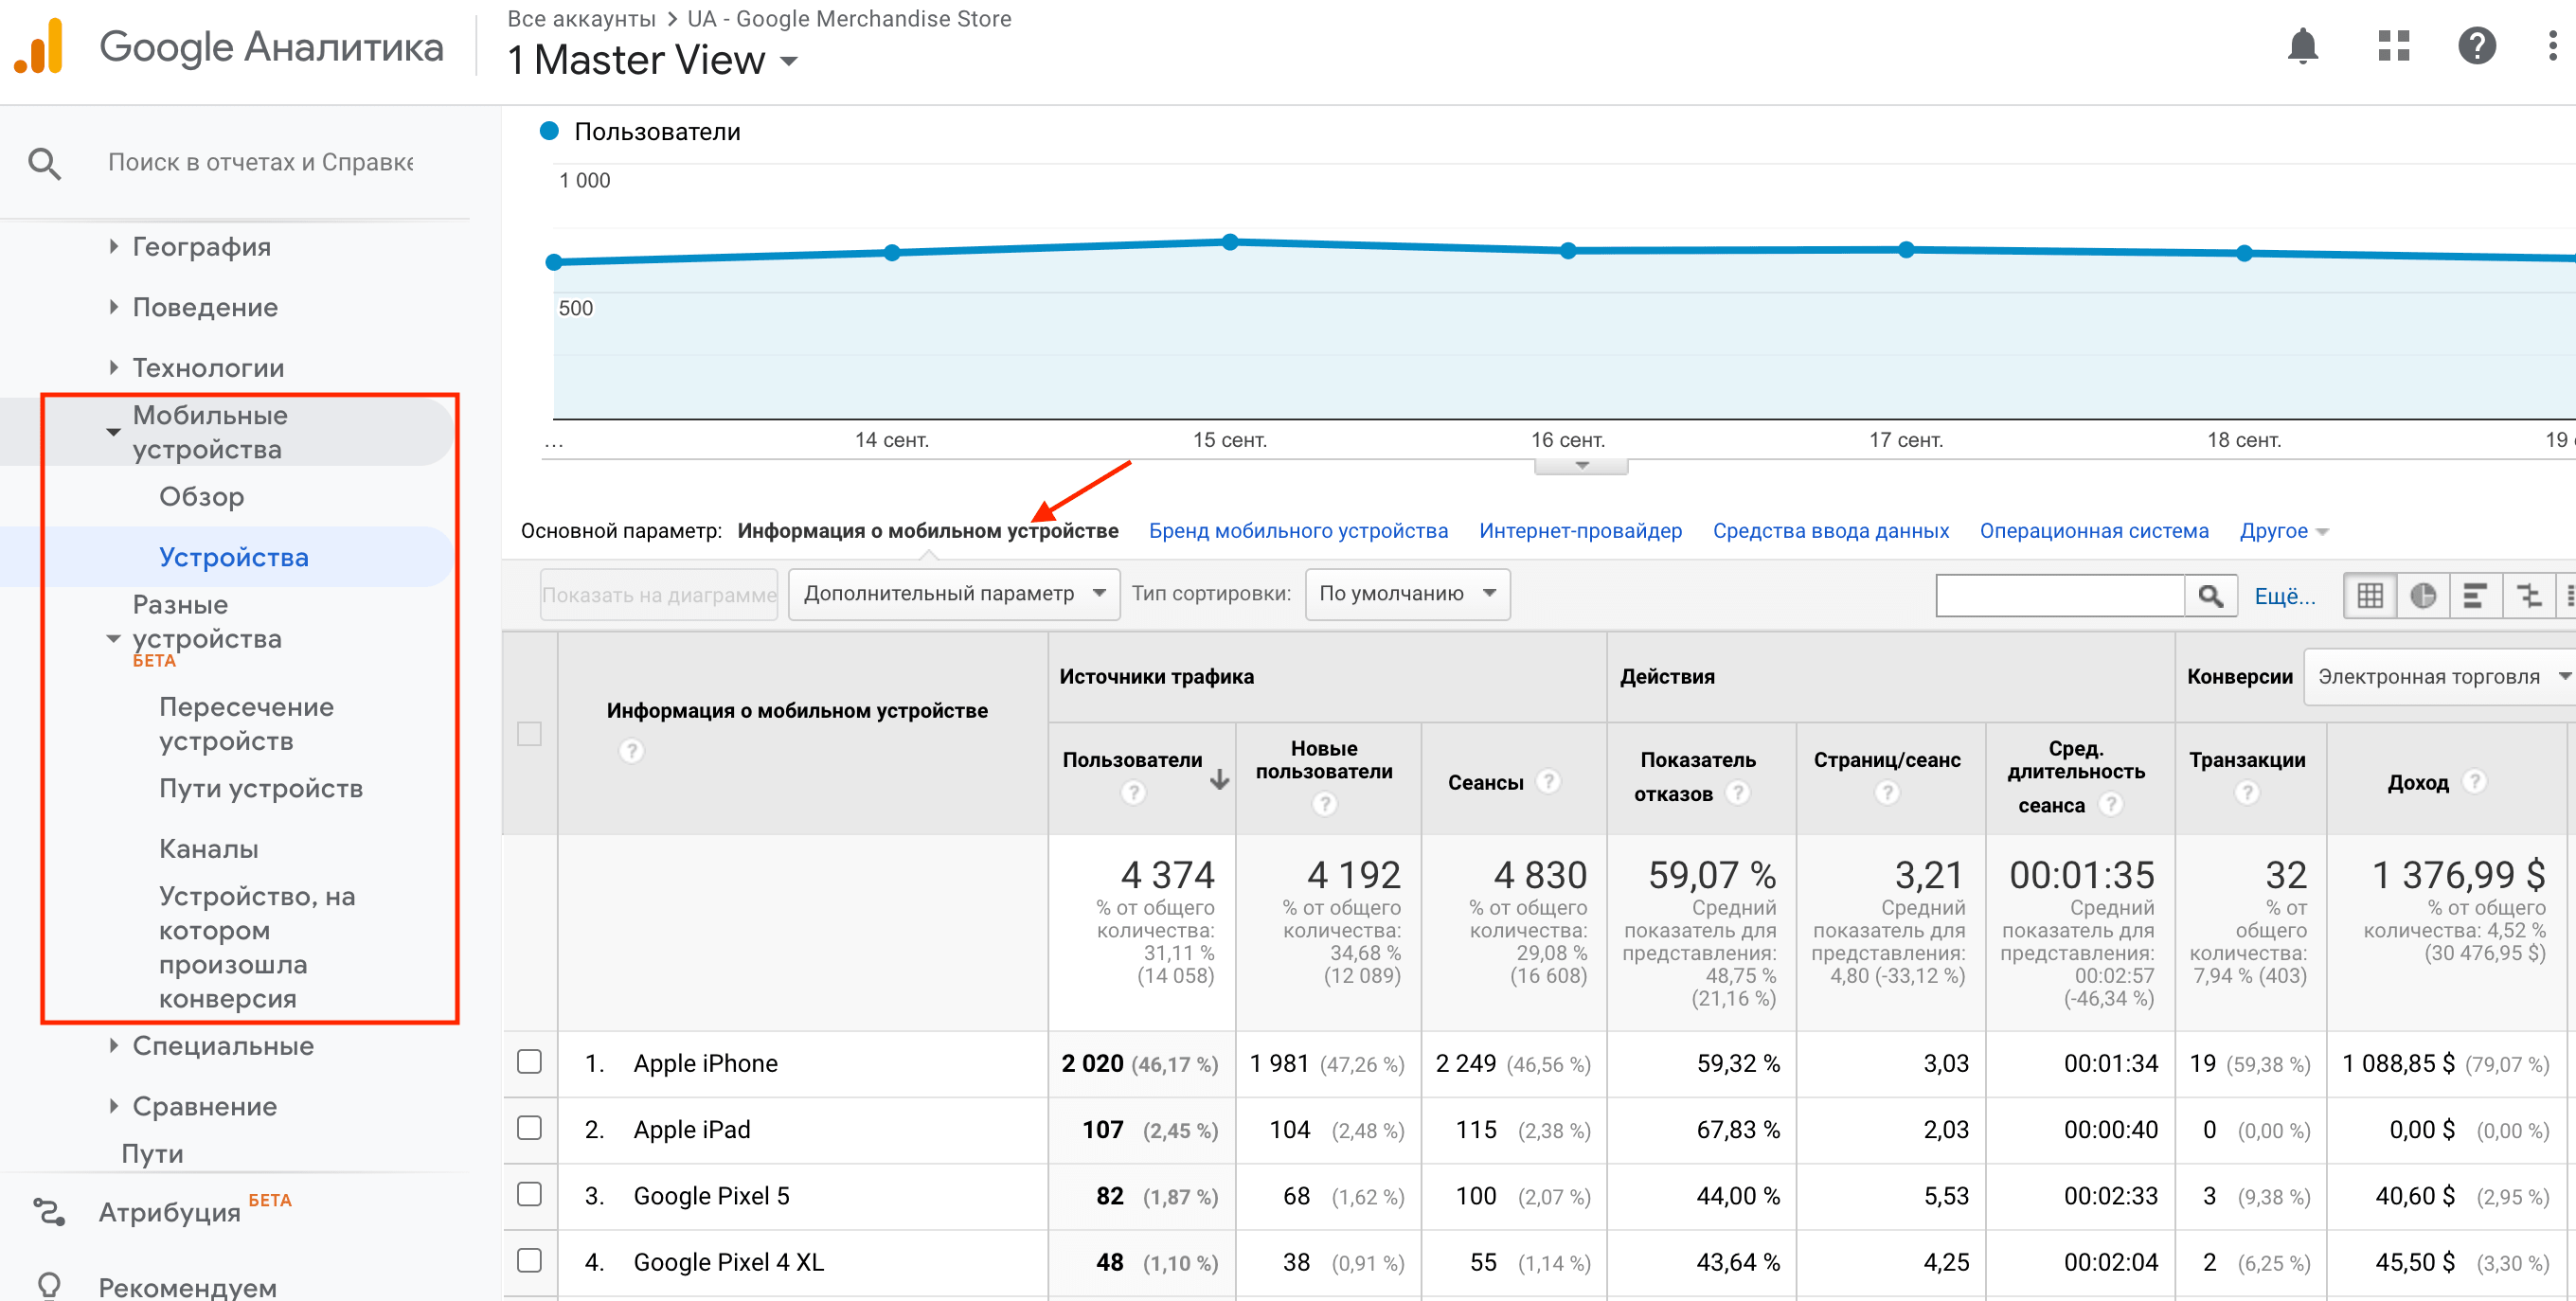Image resolution: width=2576 pixels, height=1301 pixels.
Task: Open the Google apps grid
Action: pyautogui.click(x=2393, y=46)
